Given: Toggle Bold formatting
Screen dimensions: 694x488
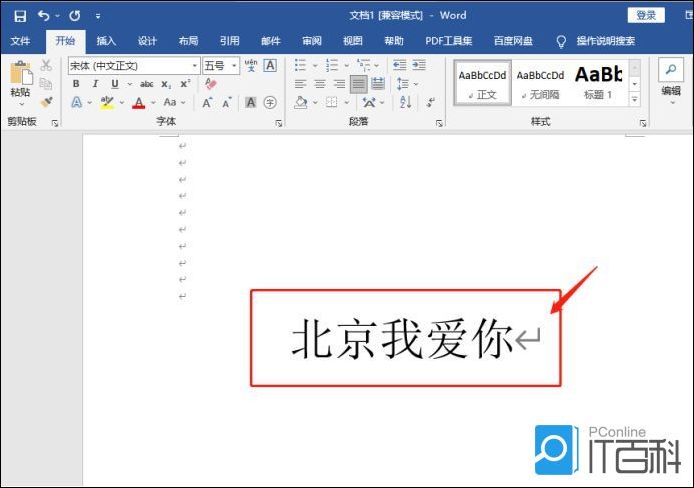Looking at the screenshot, I should (x=76, y=84).
